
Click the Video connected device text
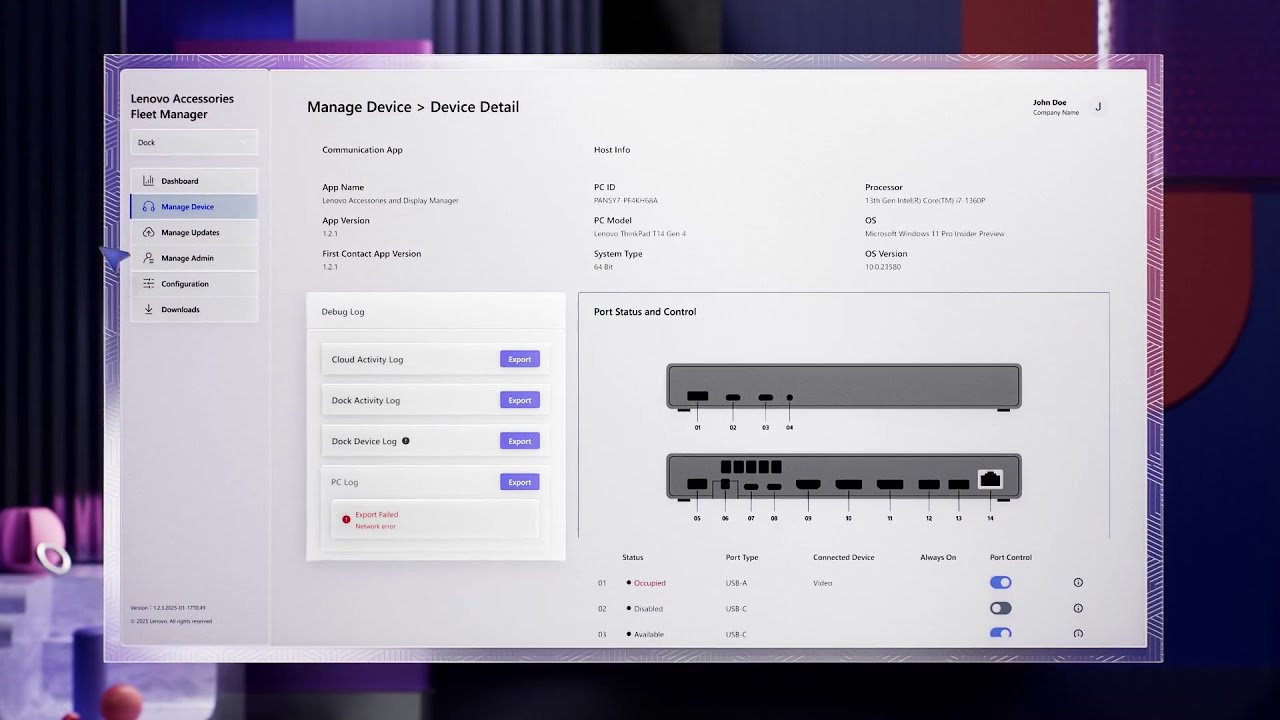(822, 583)
